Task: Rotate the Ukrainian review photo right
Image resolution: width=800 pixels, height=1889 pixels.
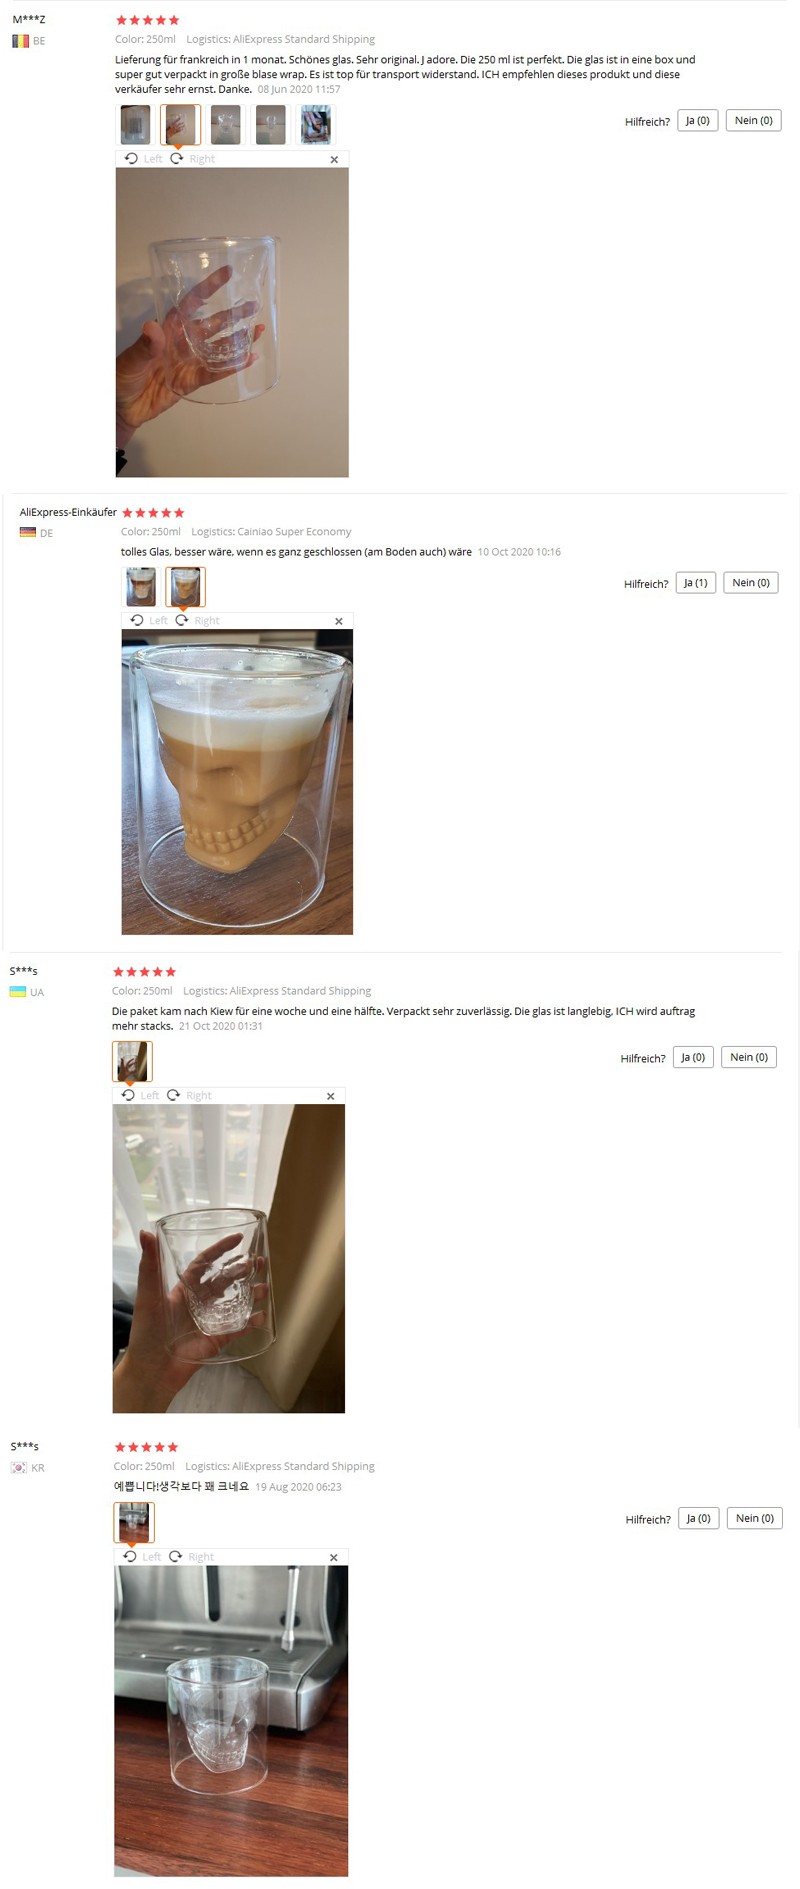Action: click(x=189, y=1096)
